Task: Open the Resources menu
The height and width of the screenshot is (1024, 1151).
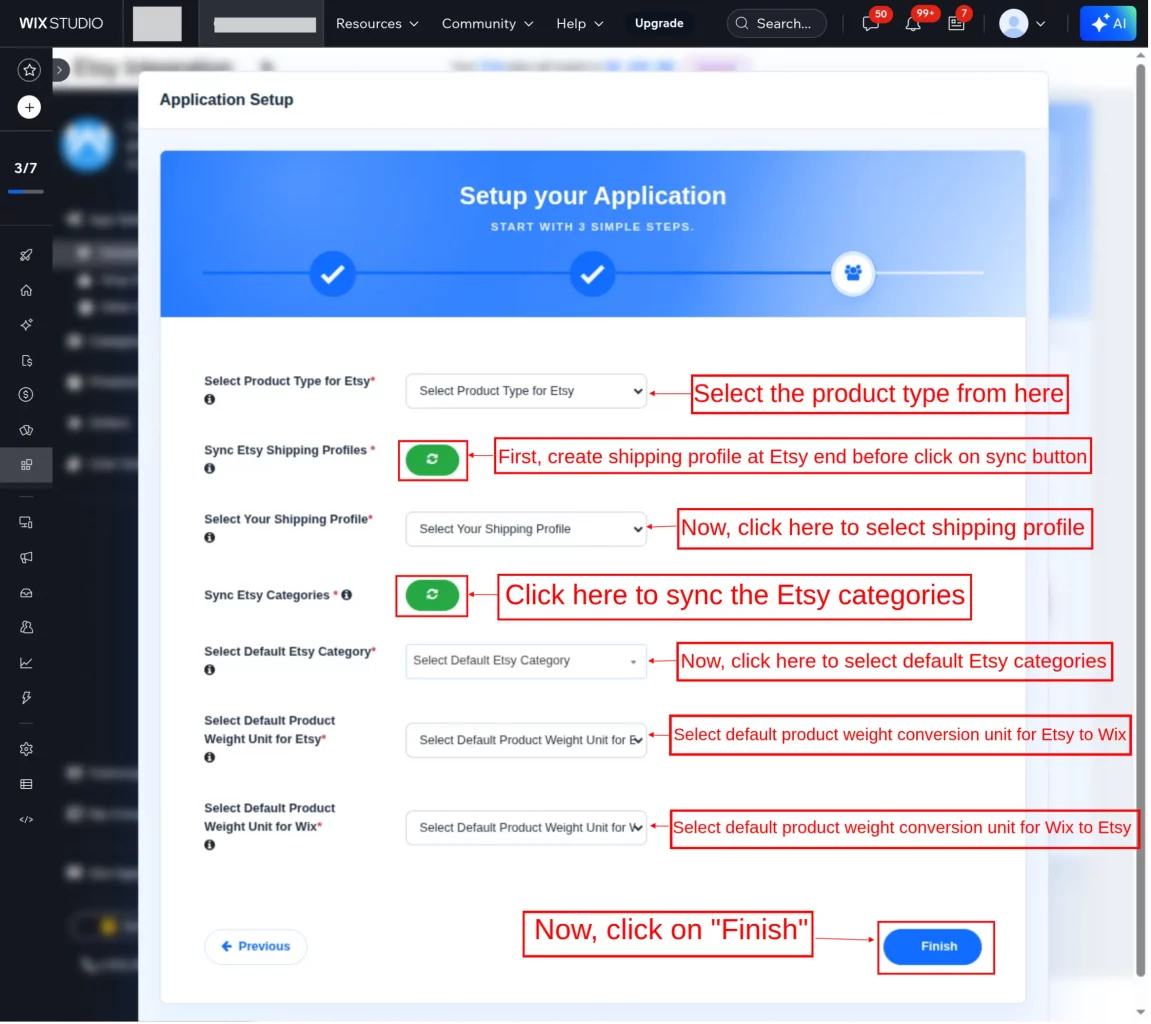Action: click(377, 23)
